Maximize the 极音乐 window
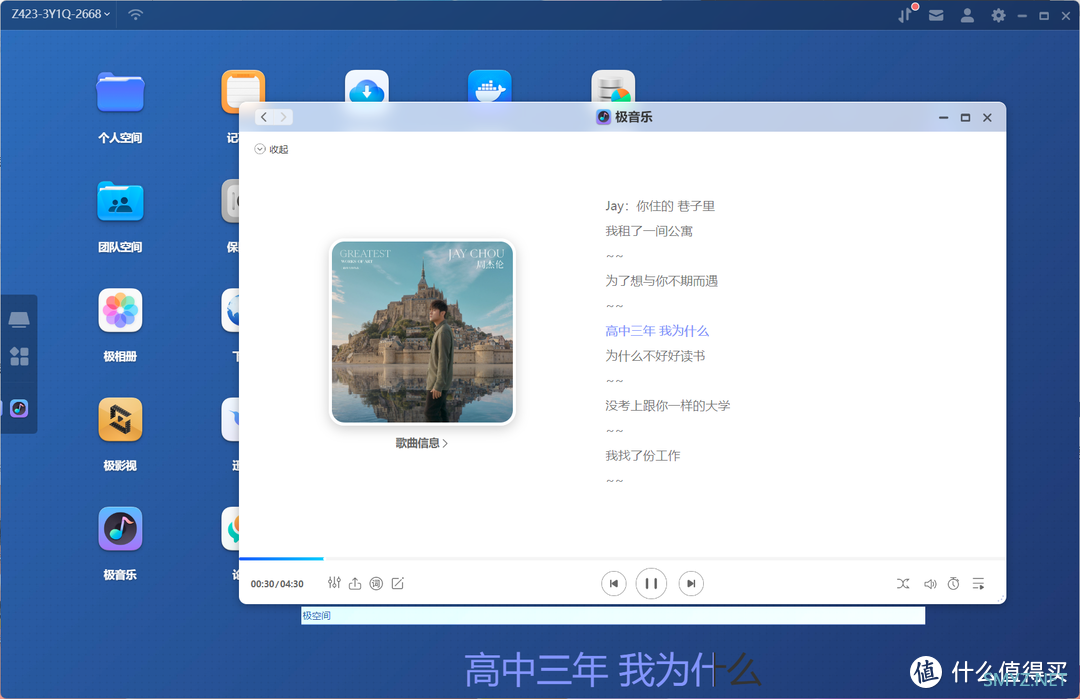The height and width of the screenshot is (699, 1080). point(965,118)
